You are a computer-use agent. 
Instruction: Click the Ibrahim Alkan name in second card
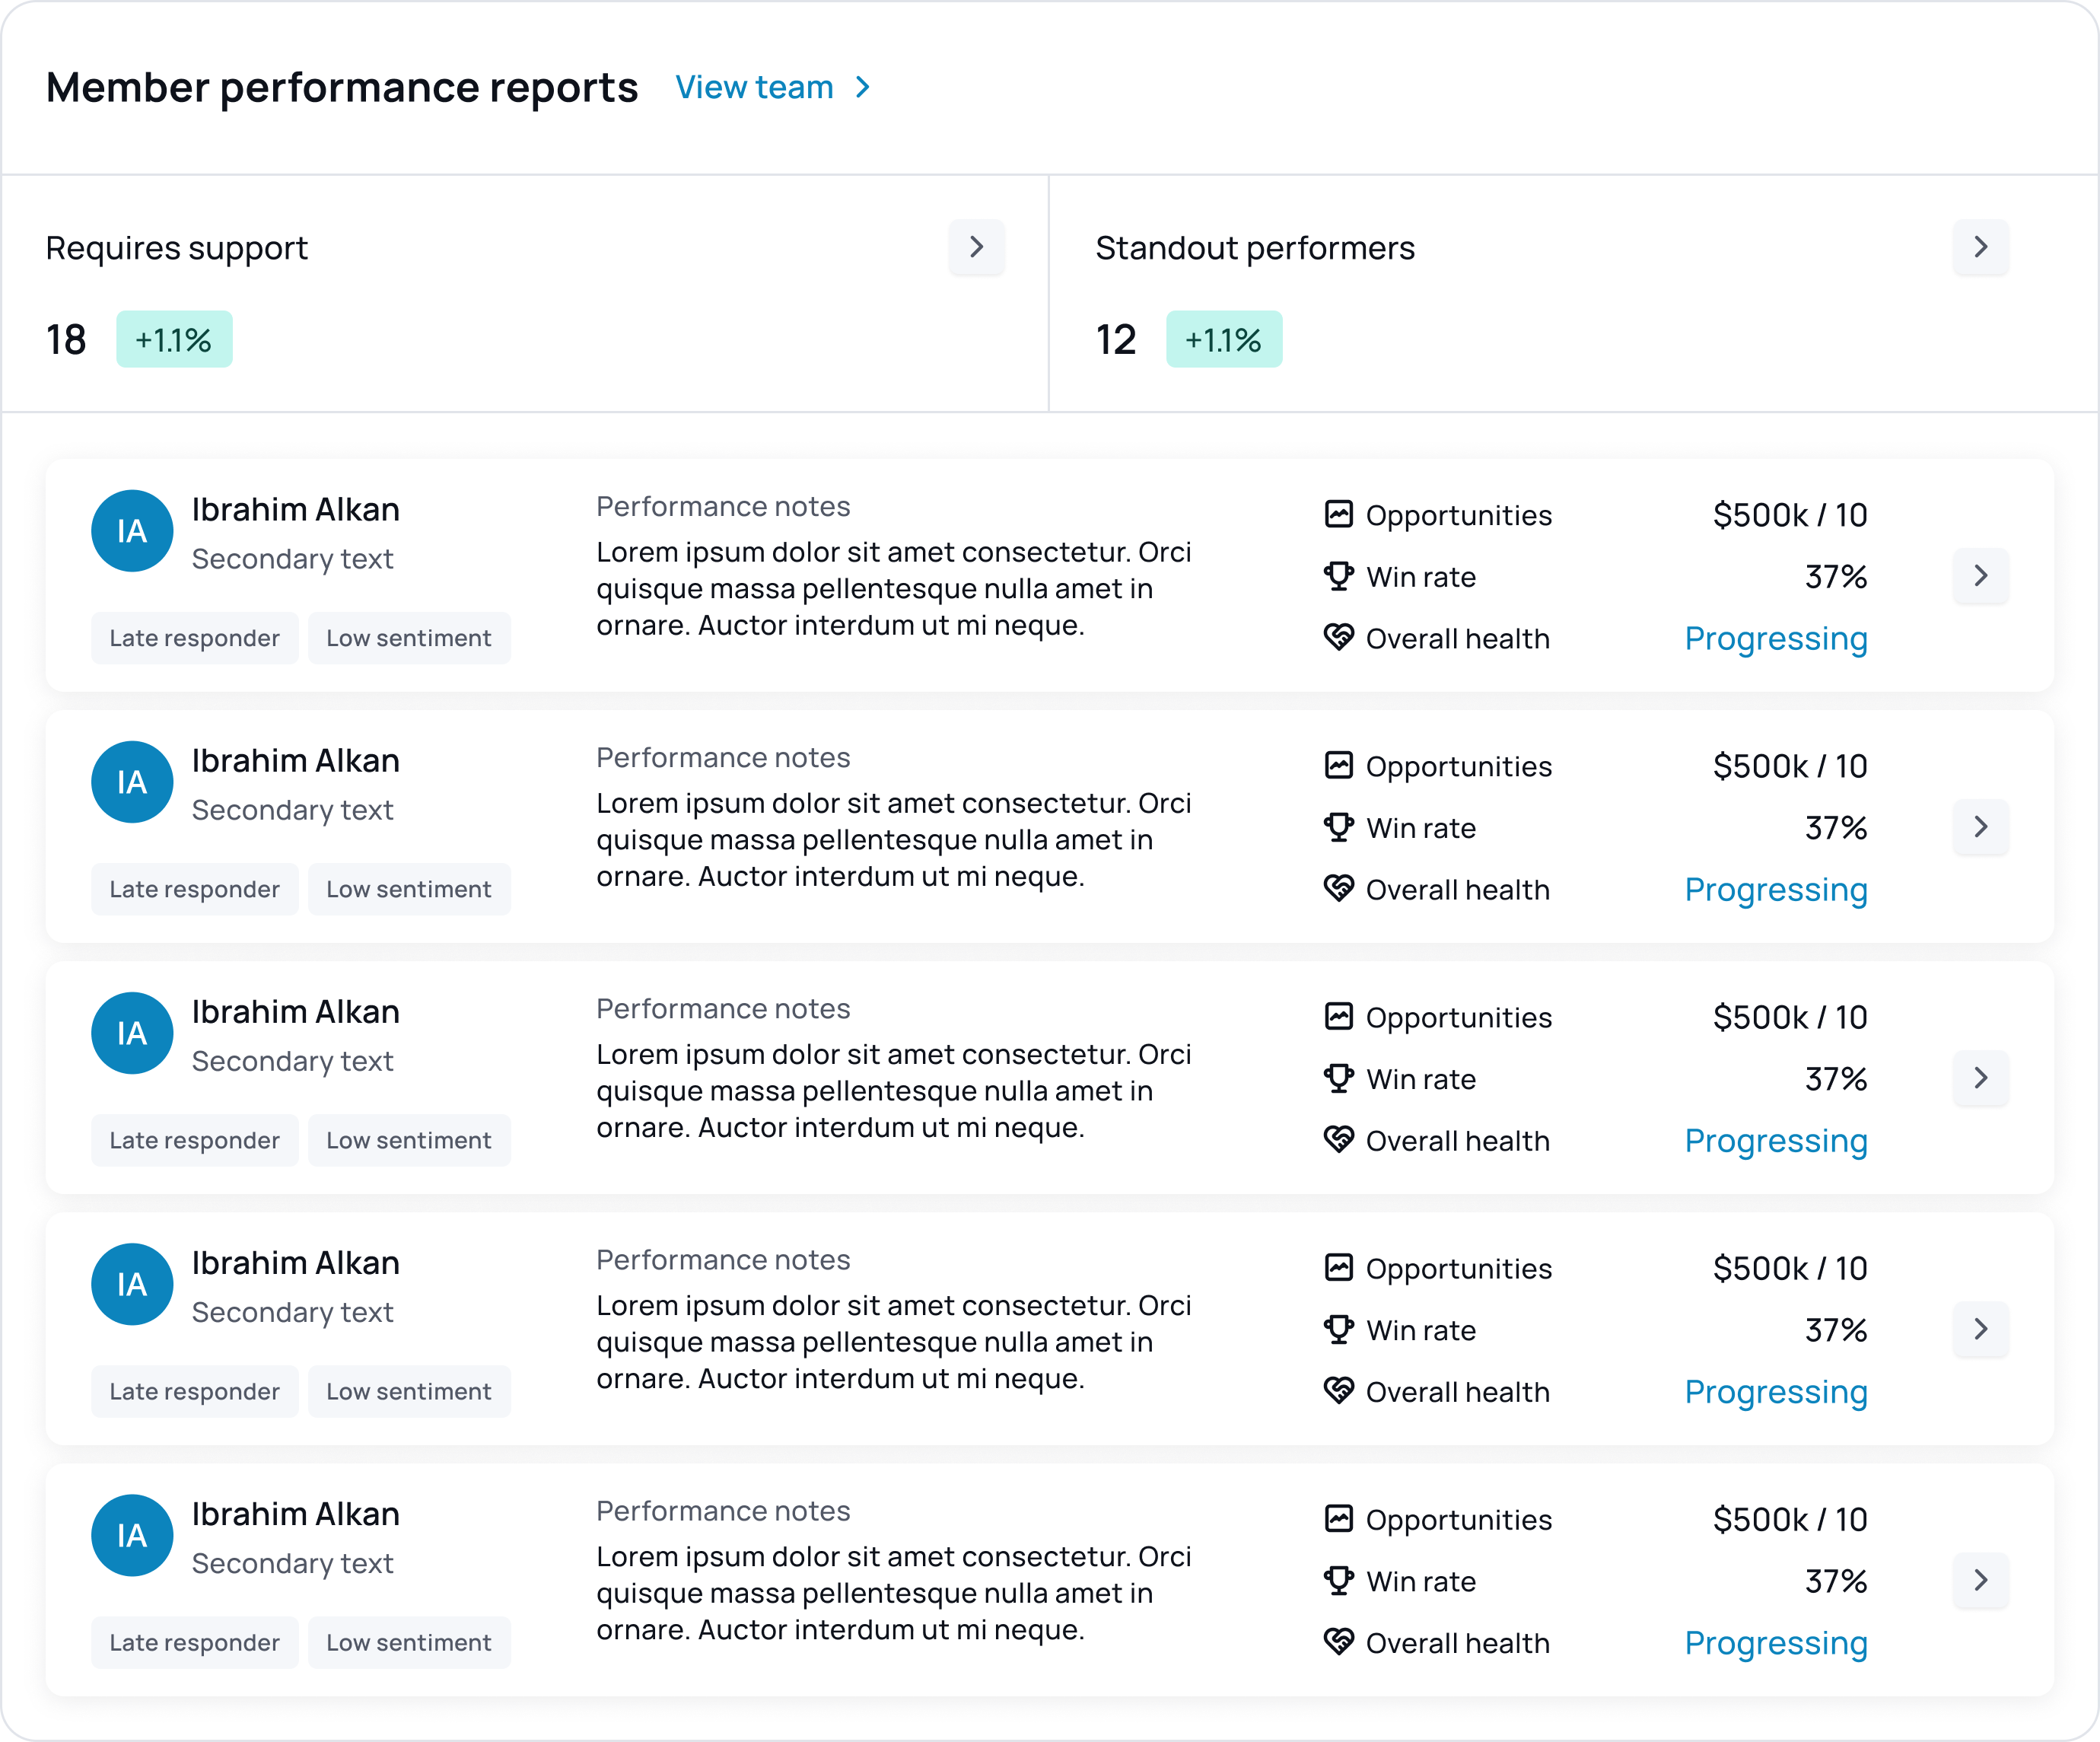[x=295, y=761]
